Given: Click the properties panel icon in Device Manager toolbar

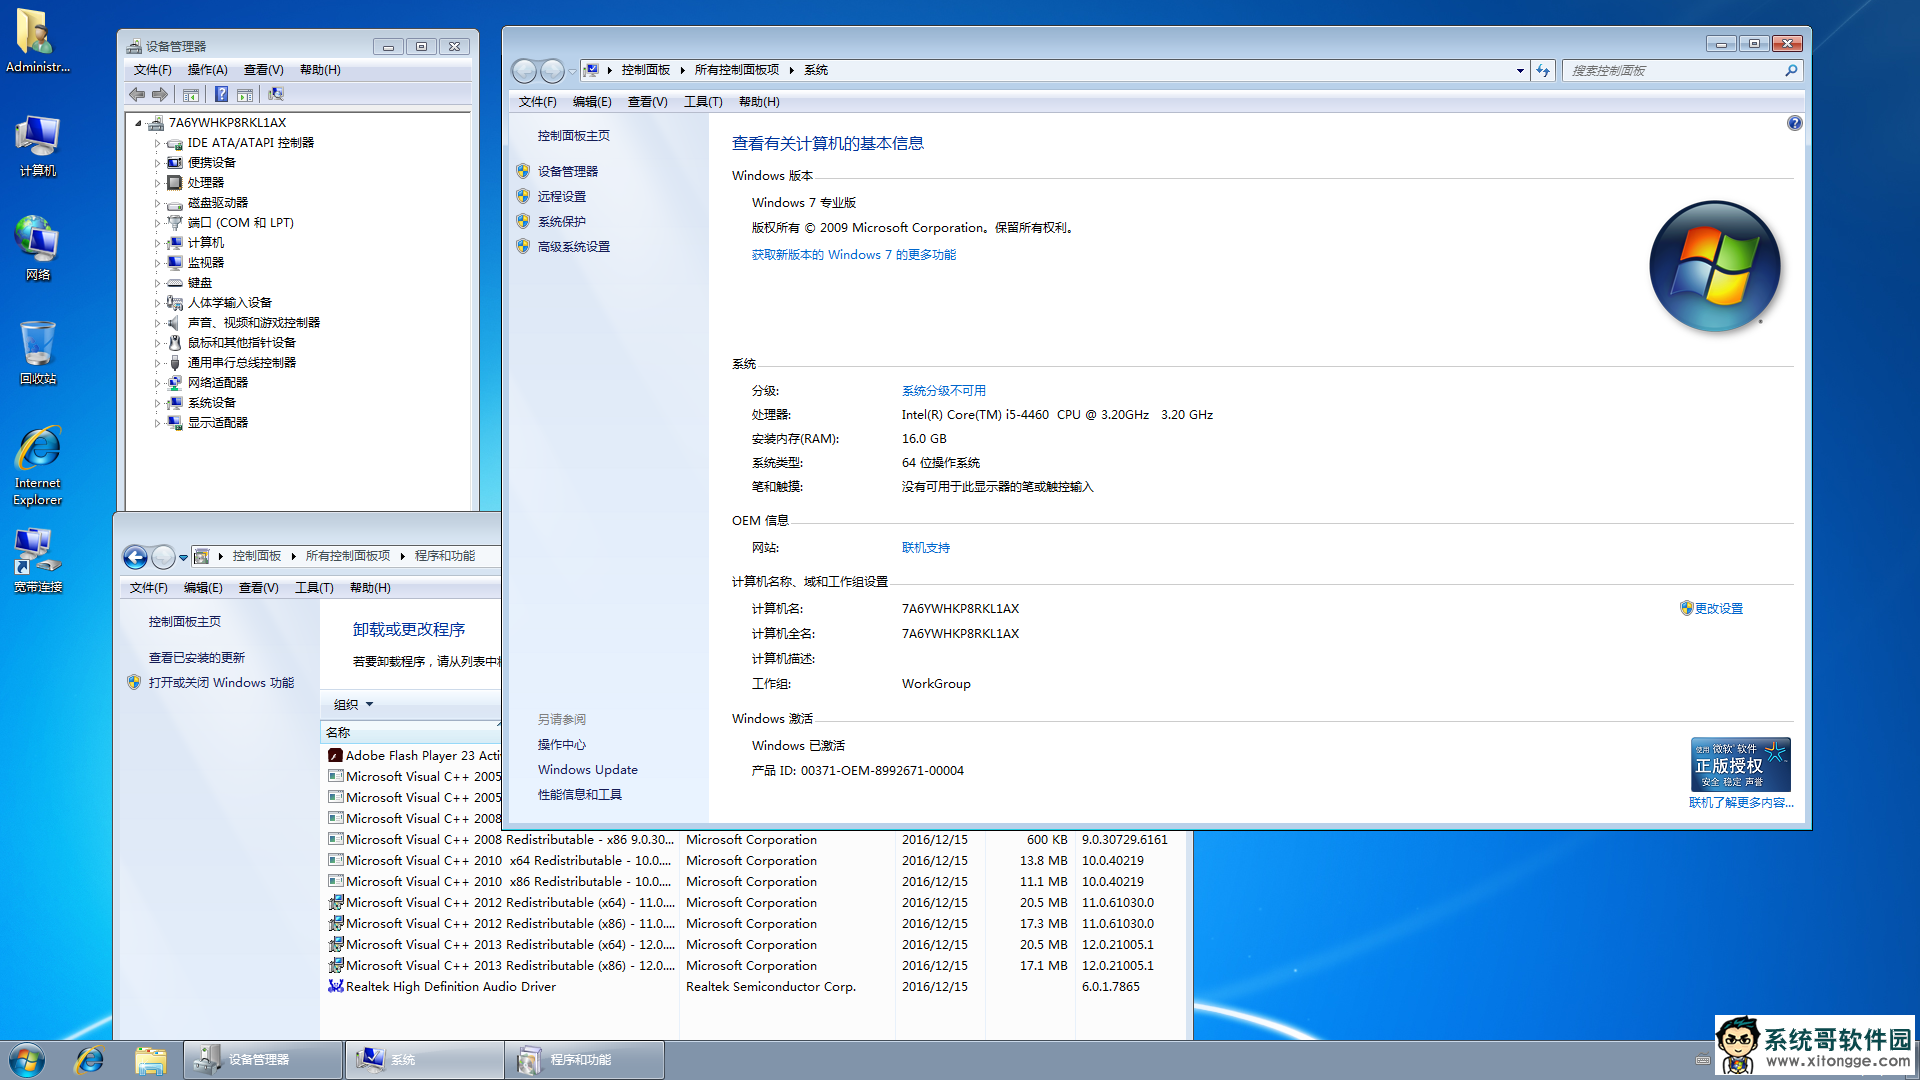Looking at the screenshot, I should 245,94.
